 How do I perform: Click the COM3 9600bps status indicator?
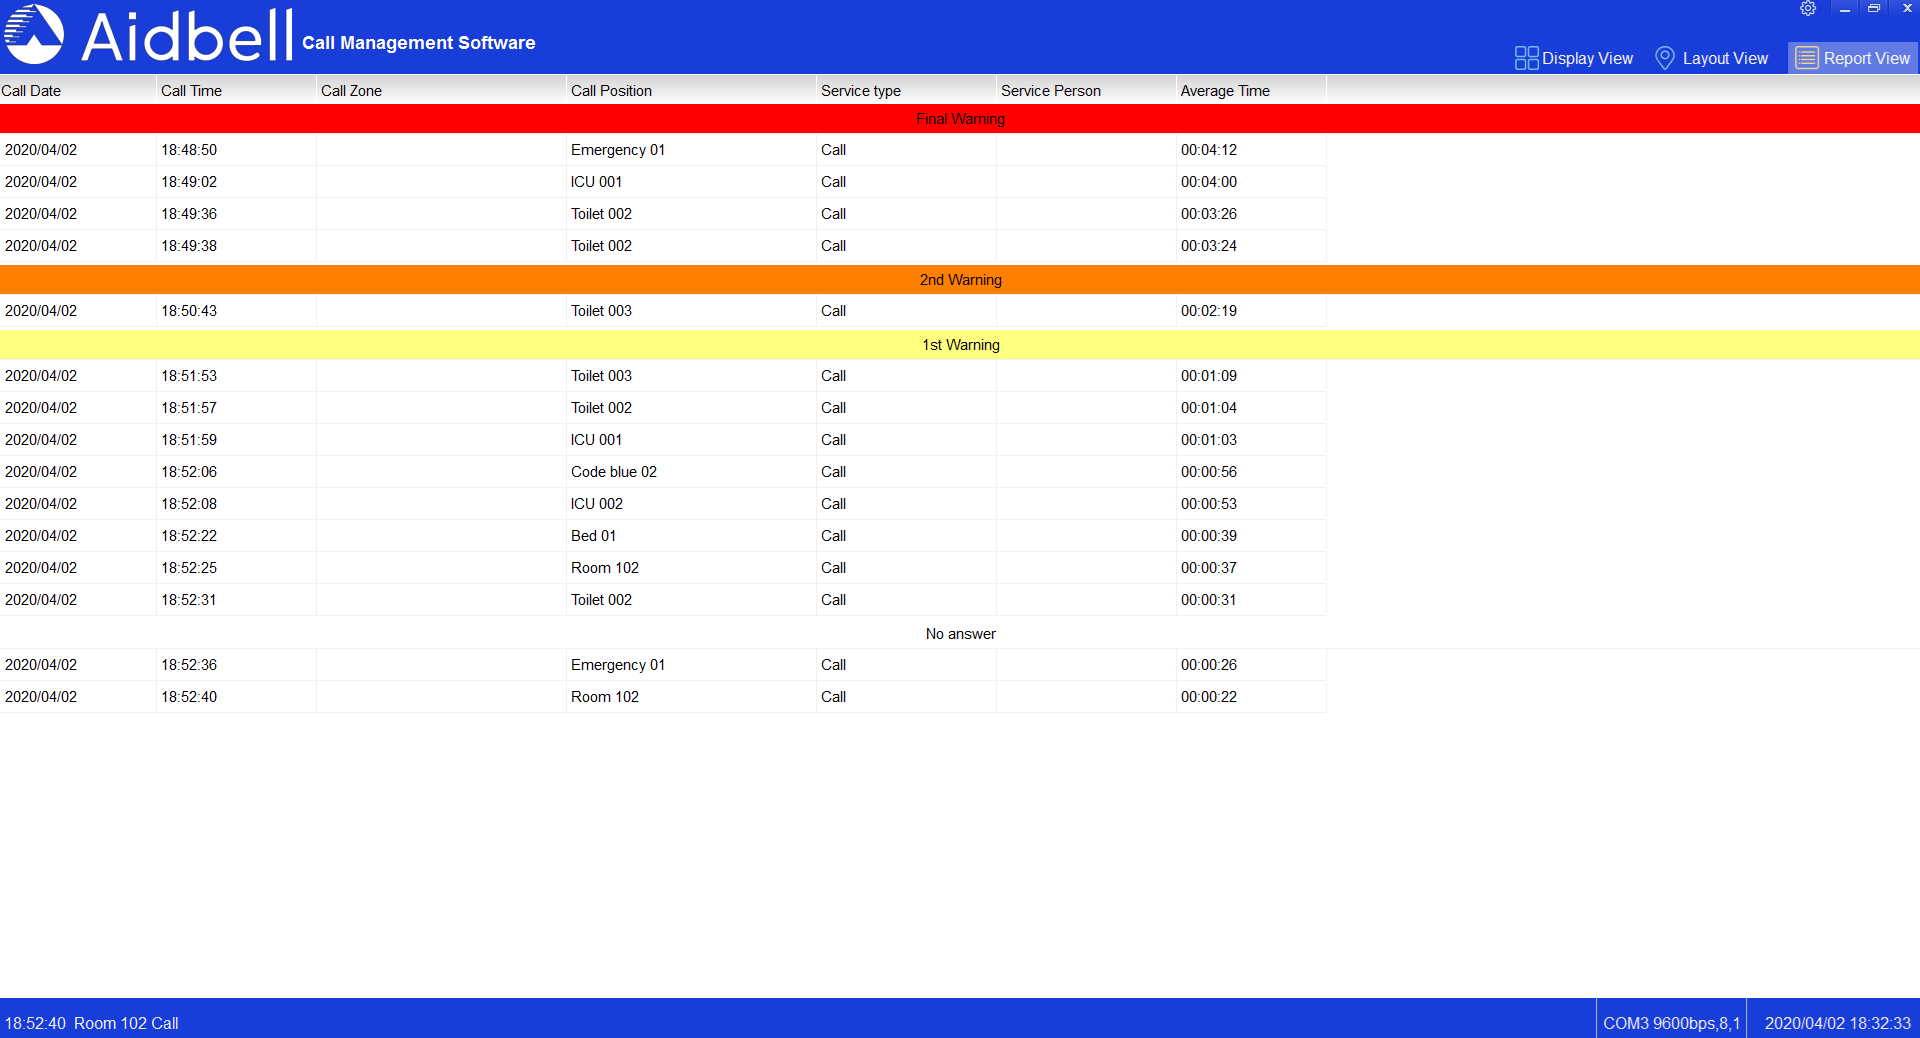(x=1671, y=1023)
